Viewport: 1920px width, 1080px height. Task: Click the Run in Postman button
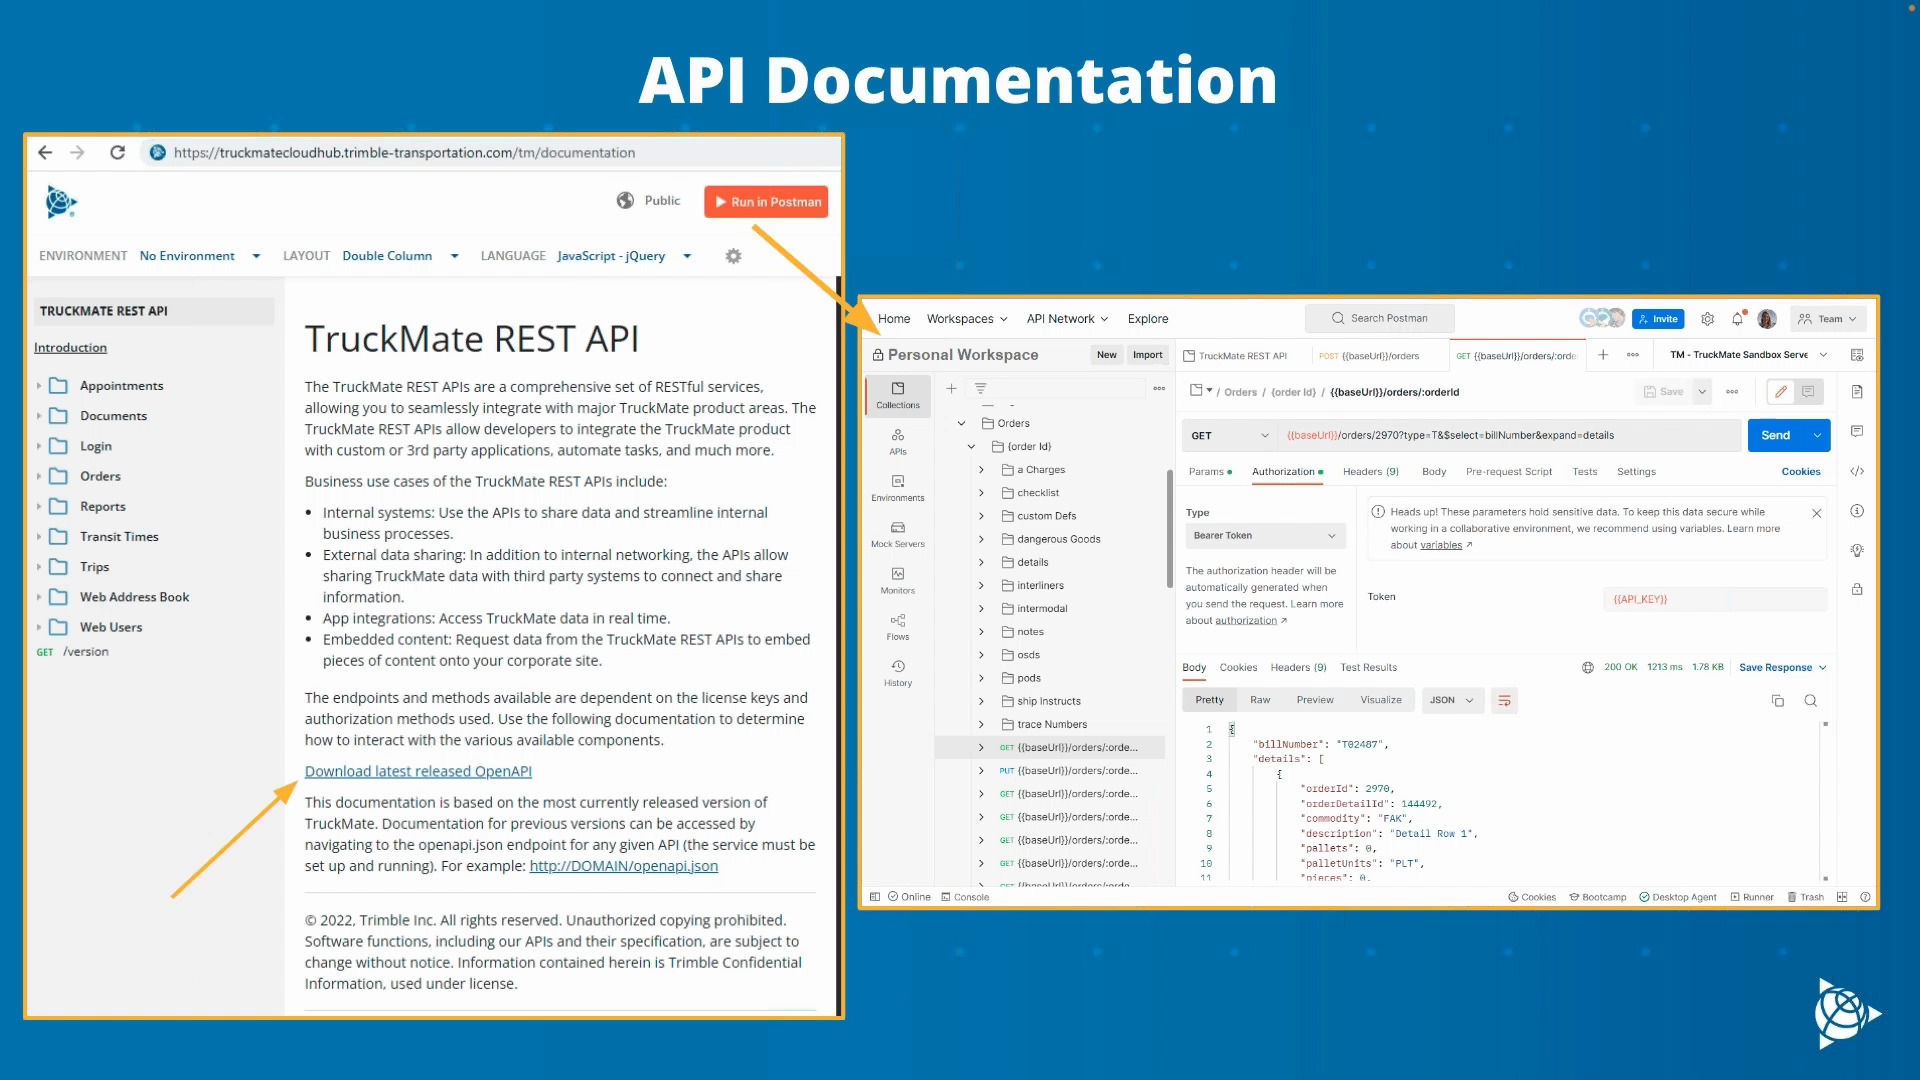coord(766,201)
